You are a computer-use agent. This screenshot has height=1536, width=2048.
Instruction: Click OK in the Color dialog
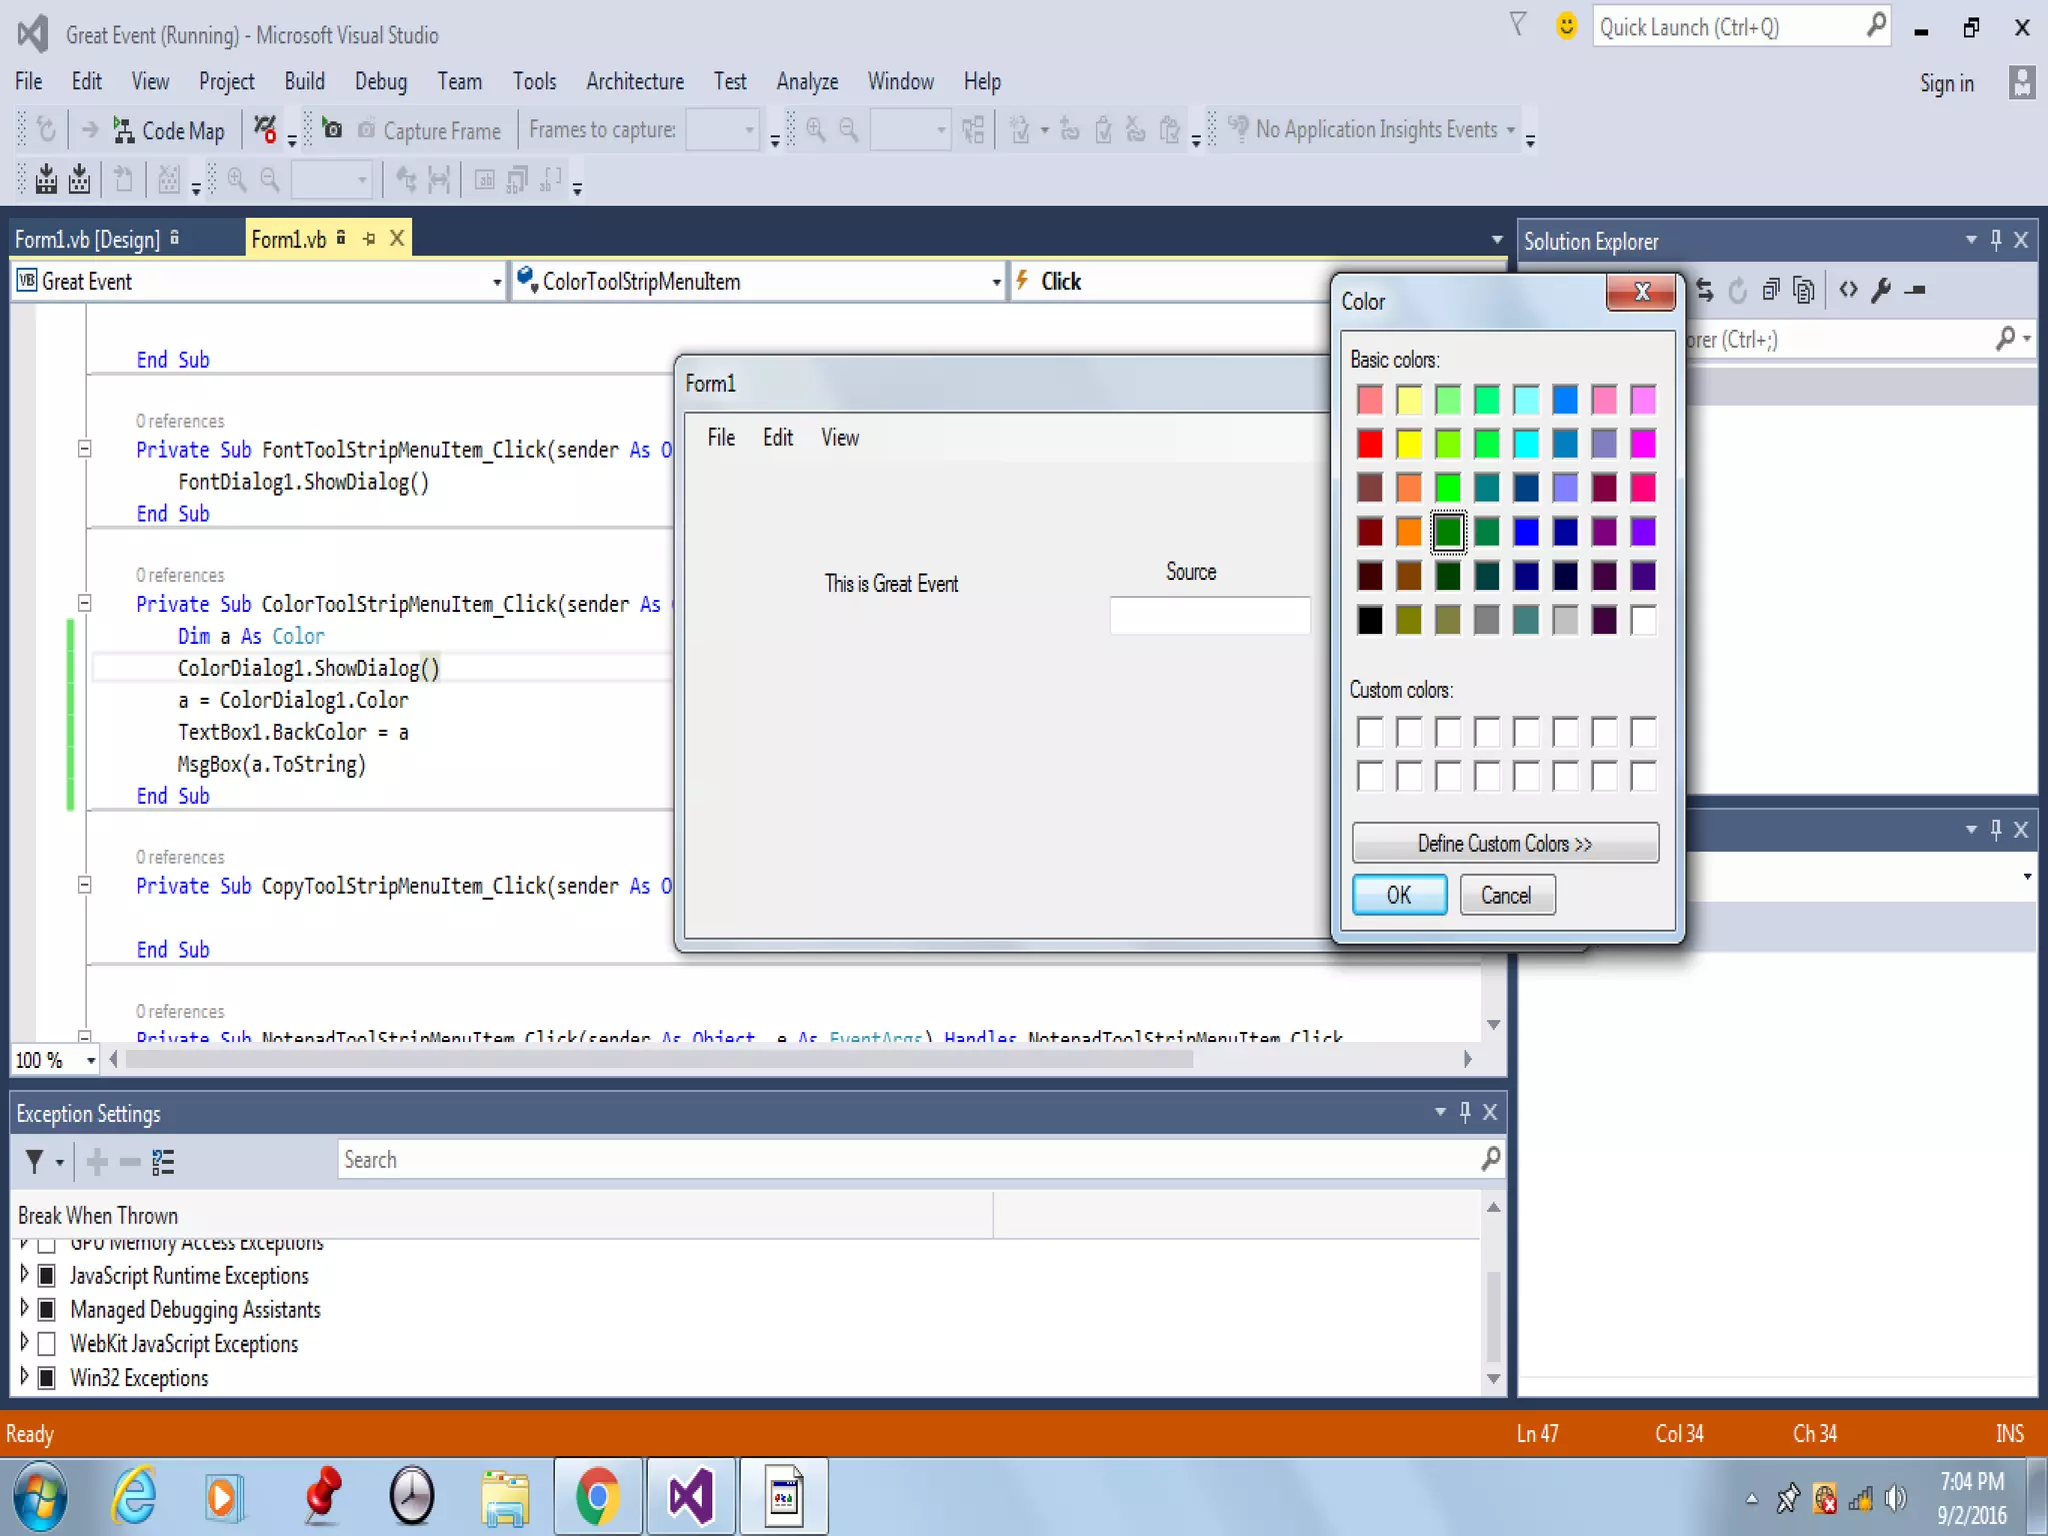coord(1398,895)
